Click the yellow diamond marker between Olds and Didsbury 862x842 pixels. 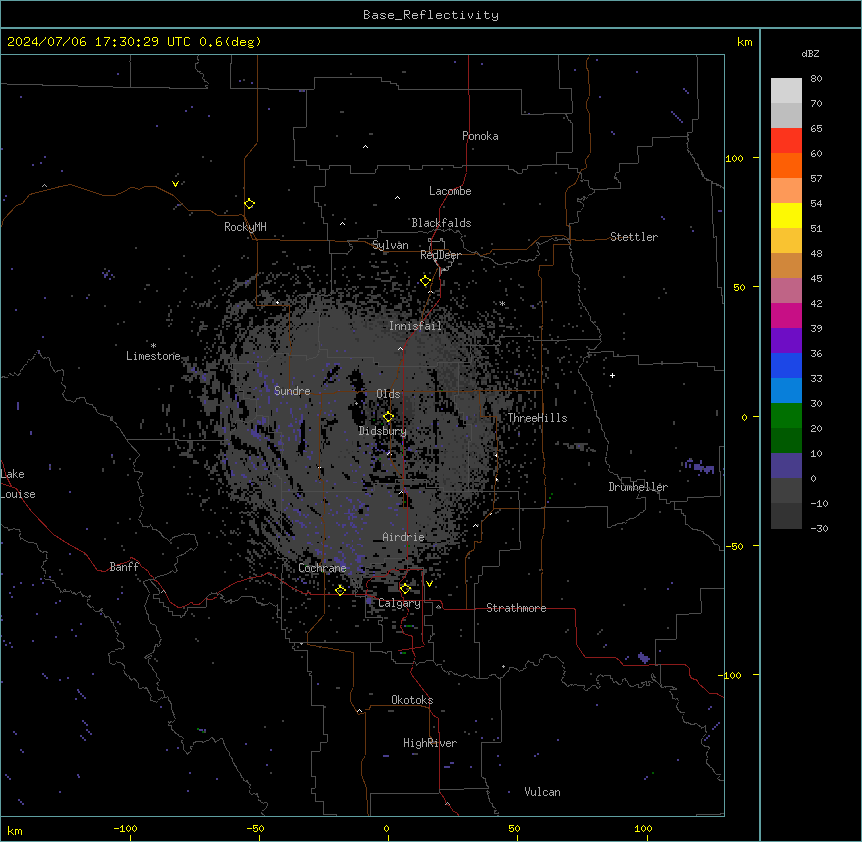pyautogui.click(x=388, y=417)
